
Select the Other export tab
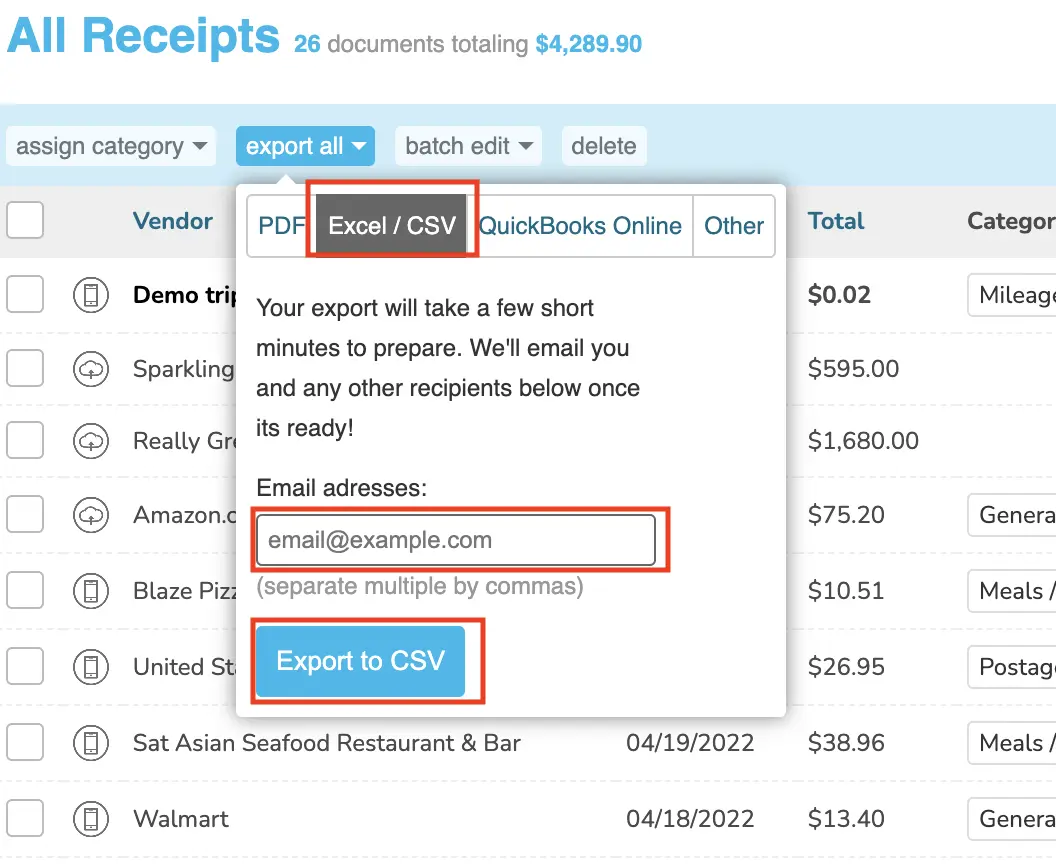point(734,226)
